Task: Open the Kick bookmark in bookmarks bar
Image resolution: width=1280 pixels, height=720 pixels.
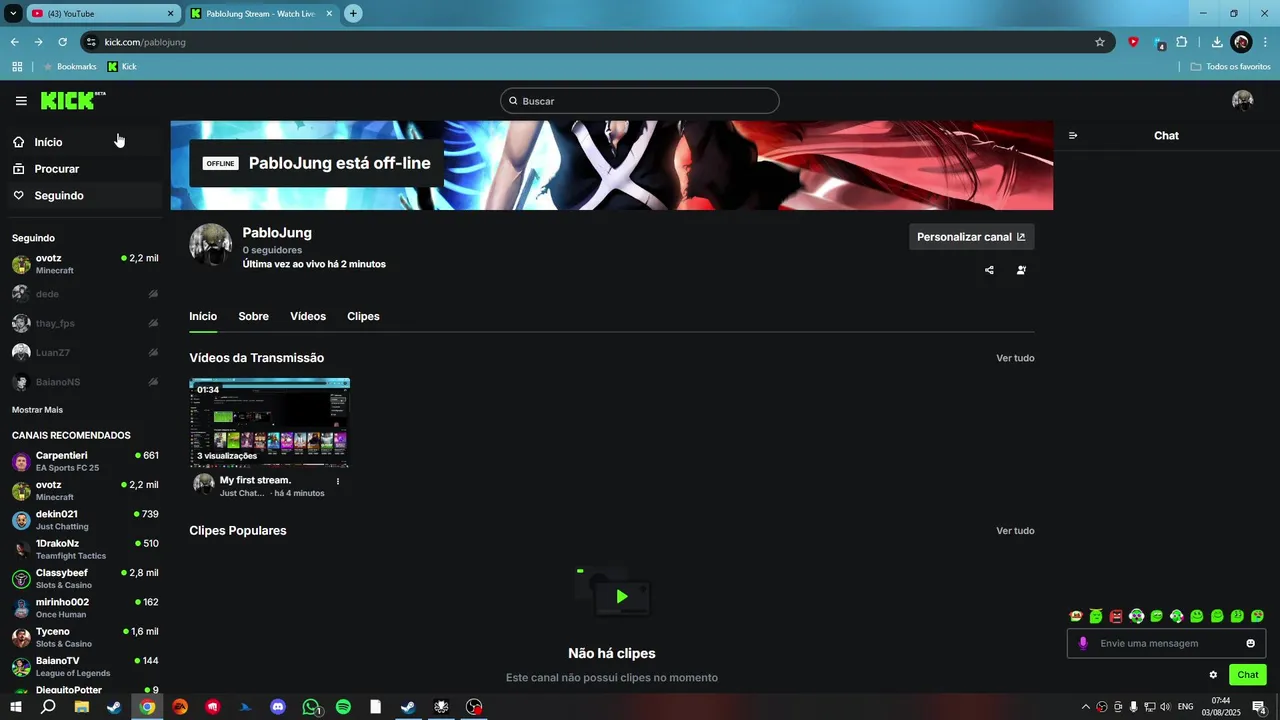Action: [122, 67]
